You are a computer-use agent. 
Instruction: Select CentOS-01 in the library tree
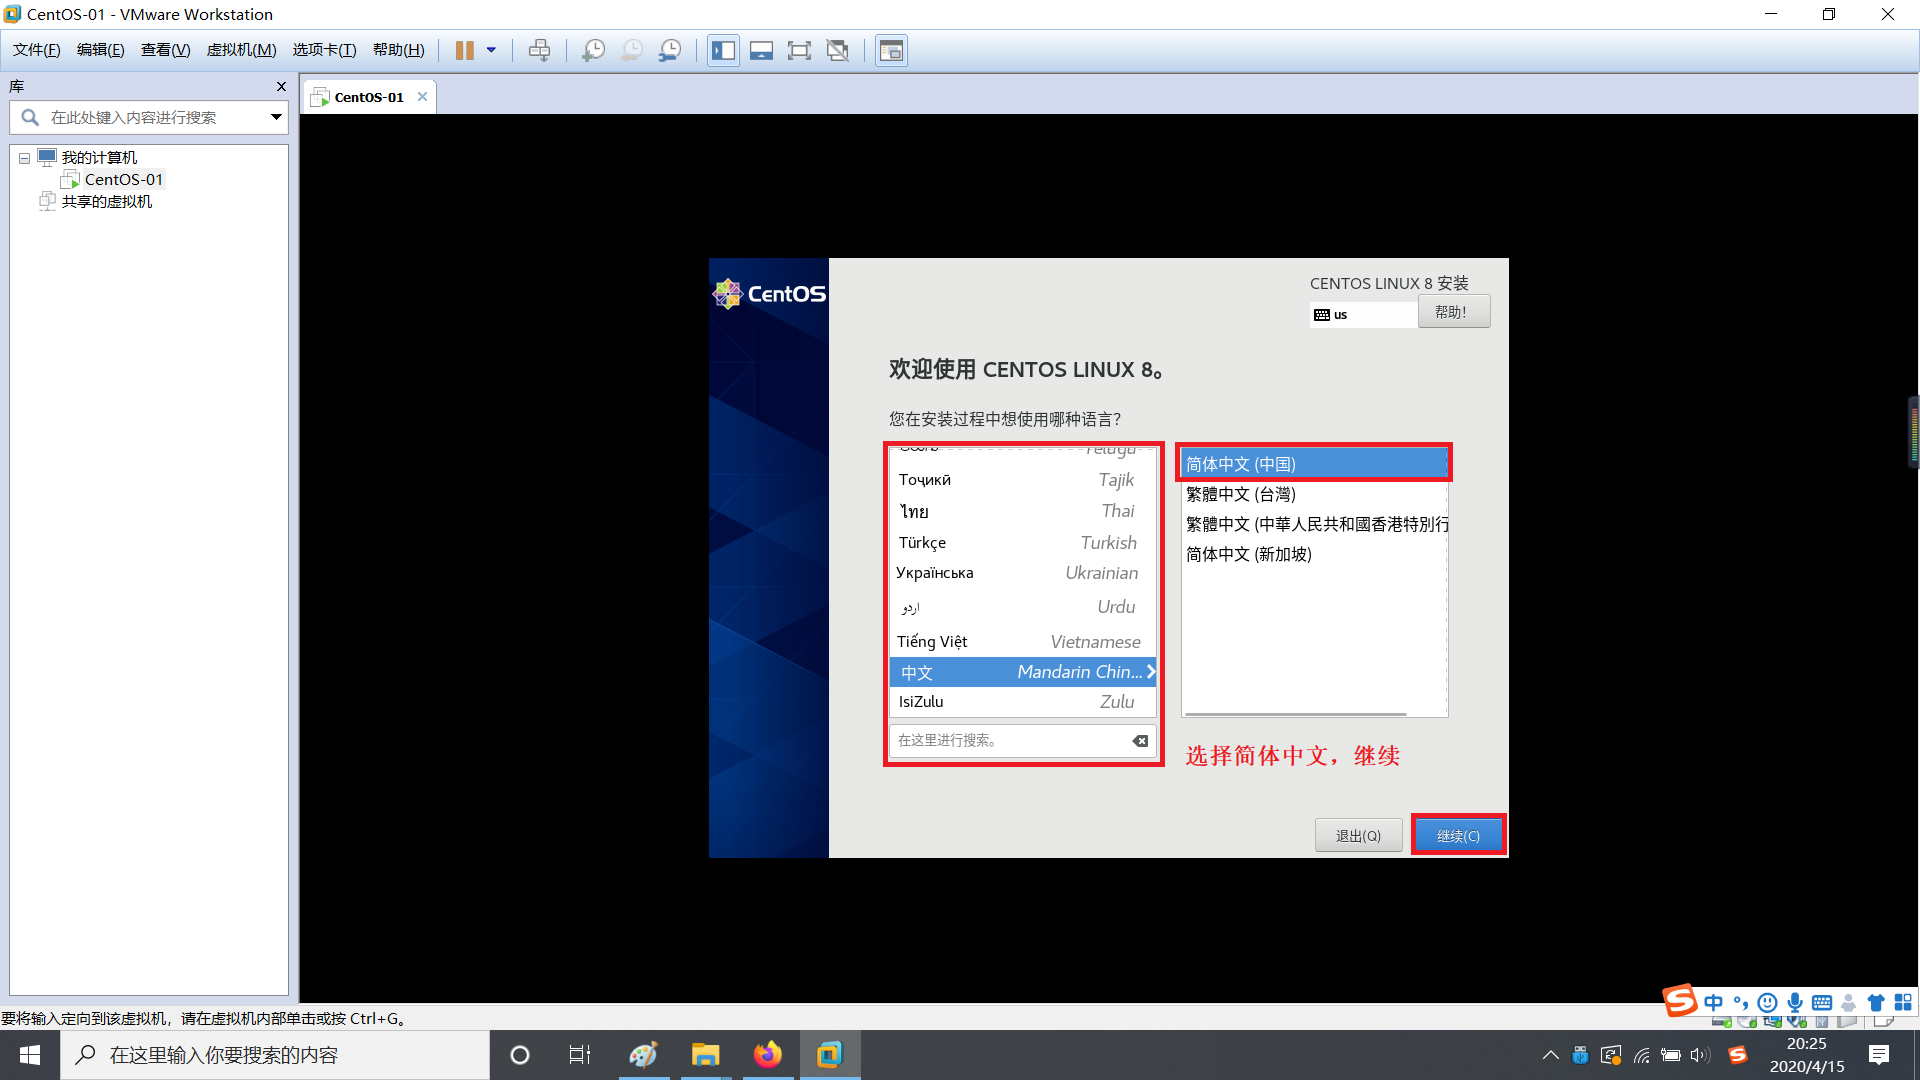pos(123,180)
